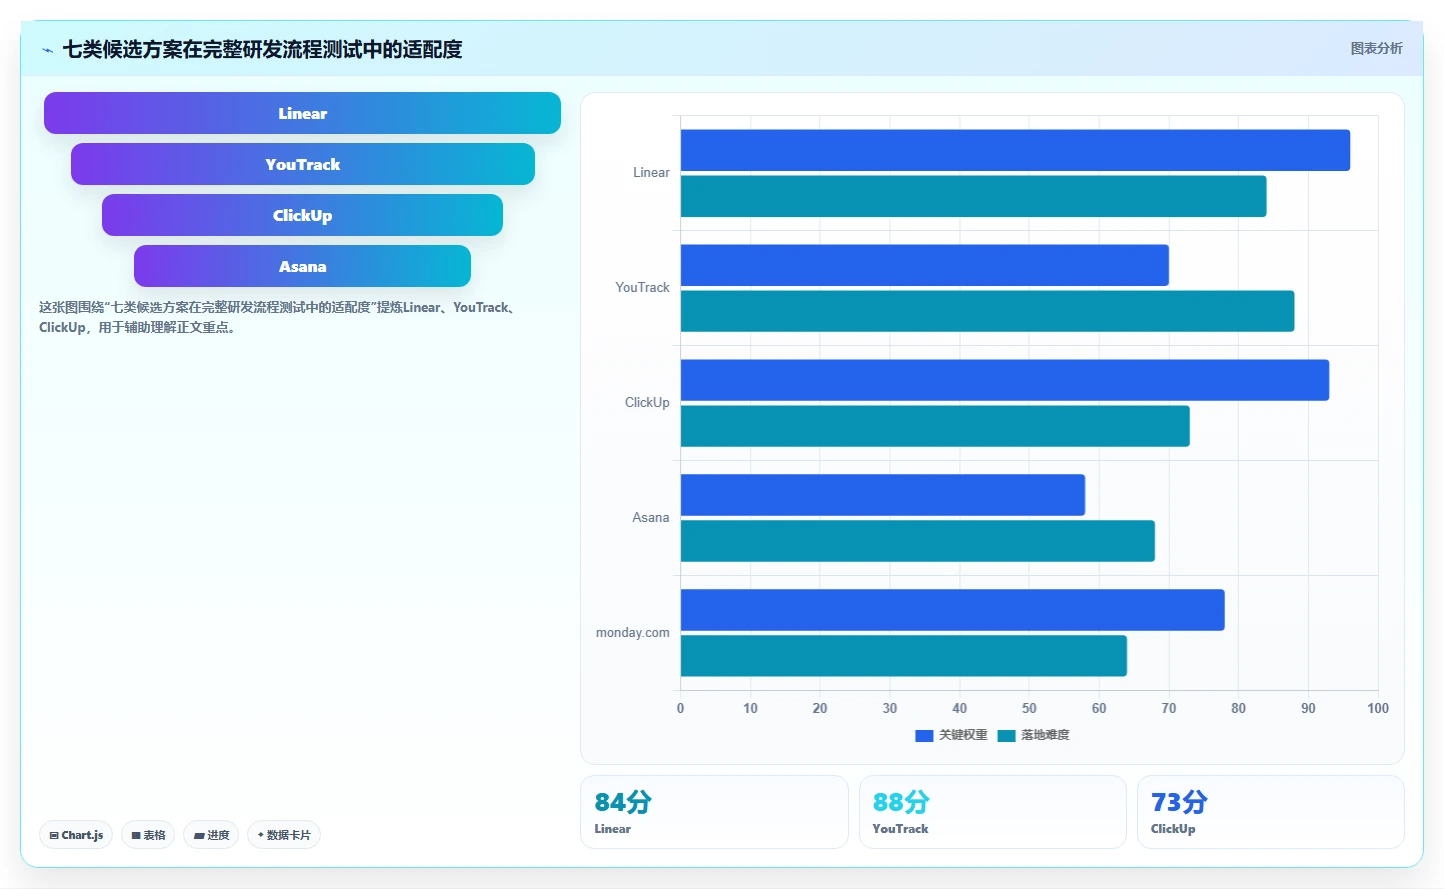Toggle the 落地难度 legend color box

[1007, 735]
